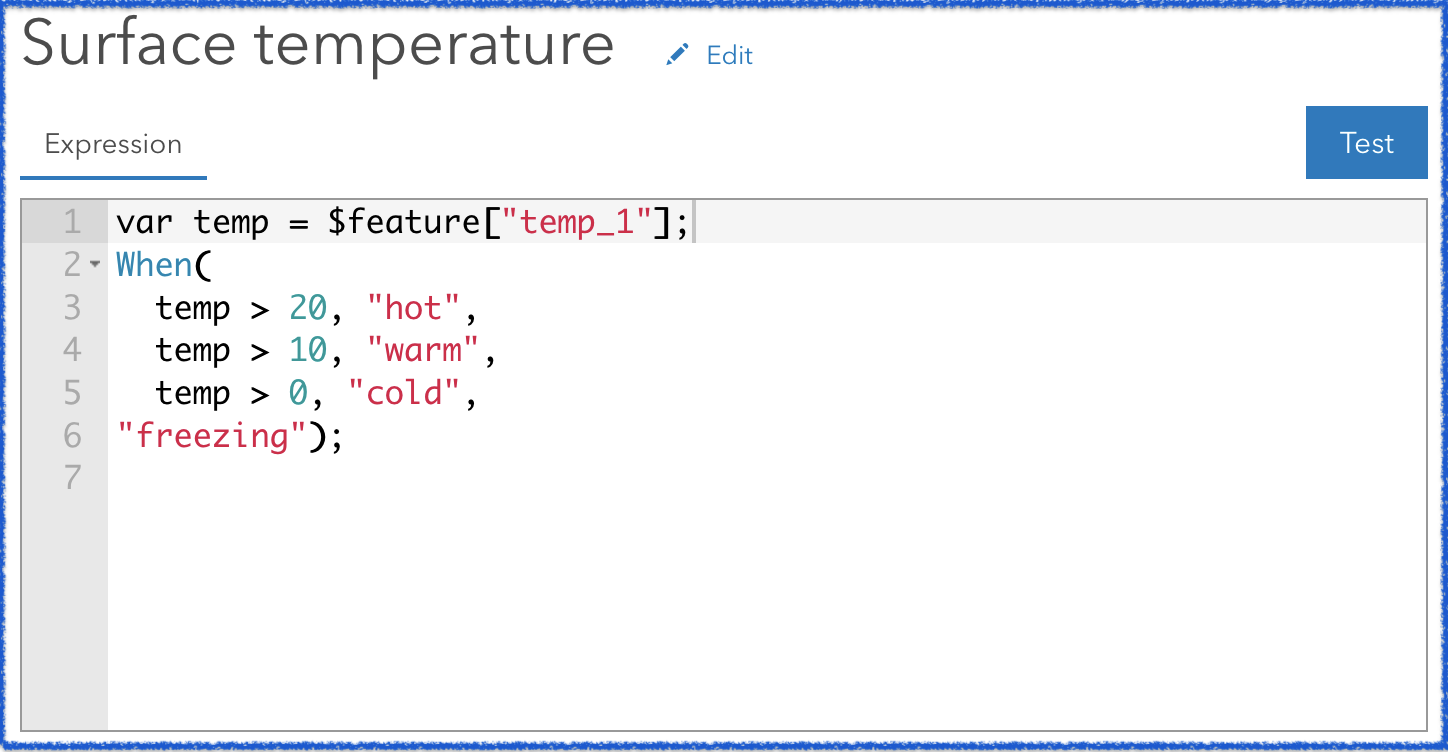Click the Surface temperature title text
The width and height of the screenshot is (1448, 752).
tap(318, 44)
